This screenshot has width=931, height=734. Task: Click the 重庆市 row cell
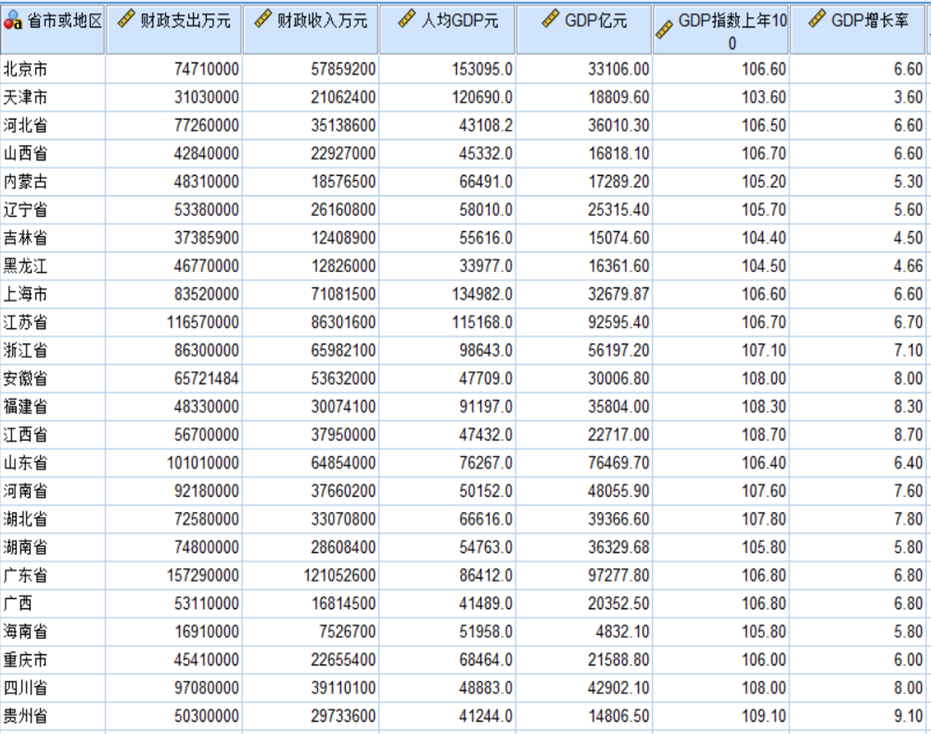tap(53, 660)
